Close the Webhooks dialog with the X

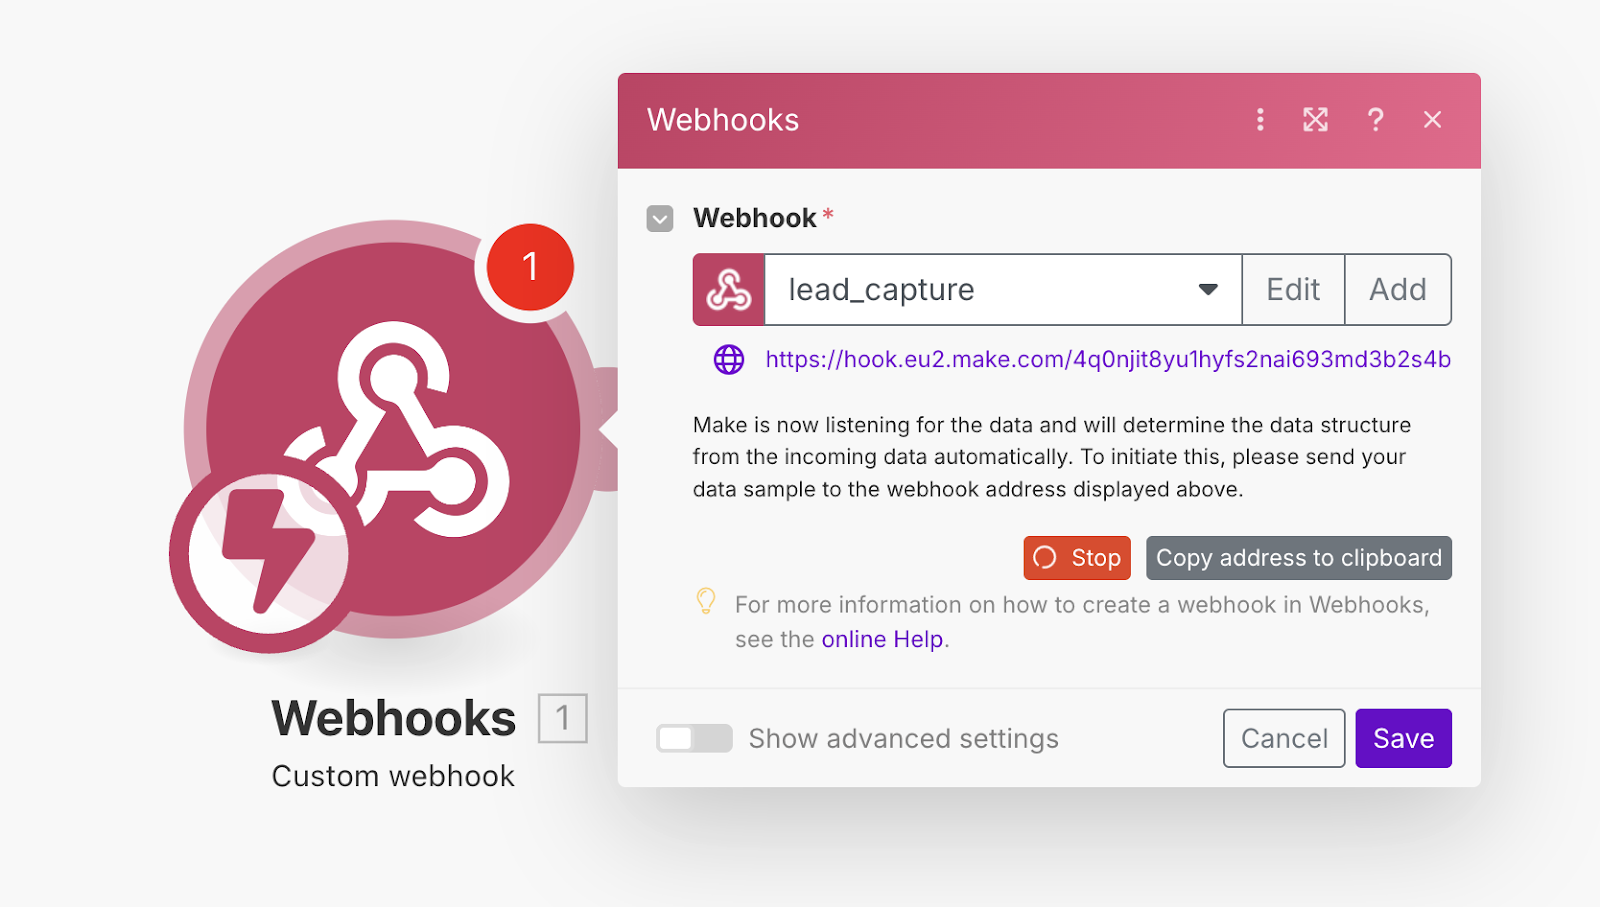coord(1433,120)
